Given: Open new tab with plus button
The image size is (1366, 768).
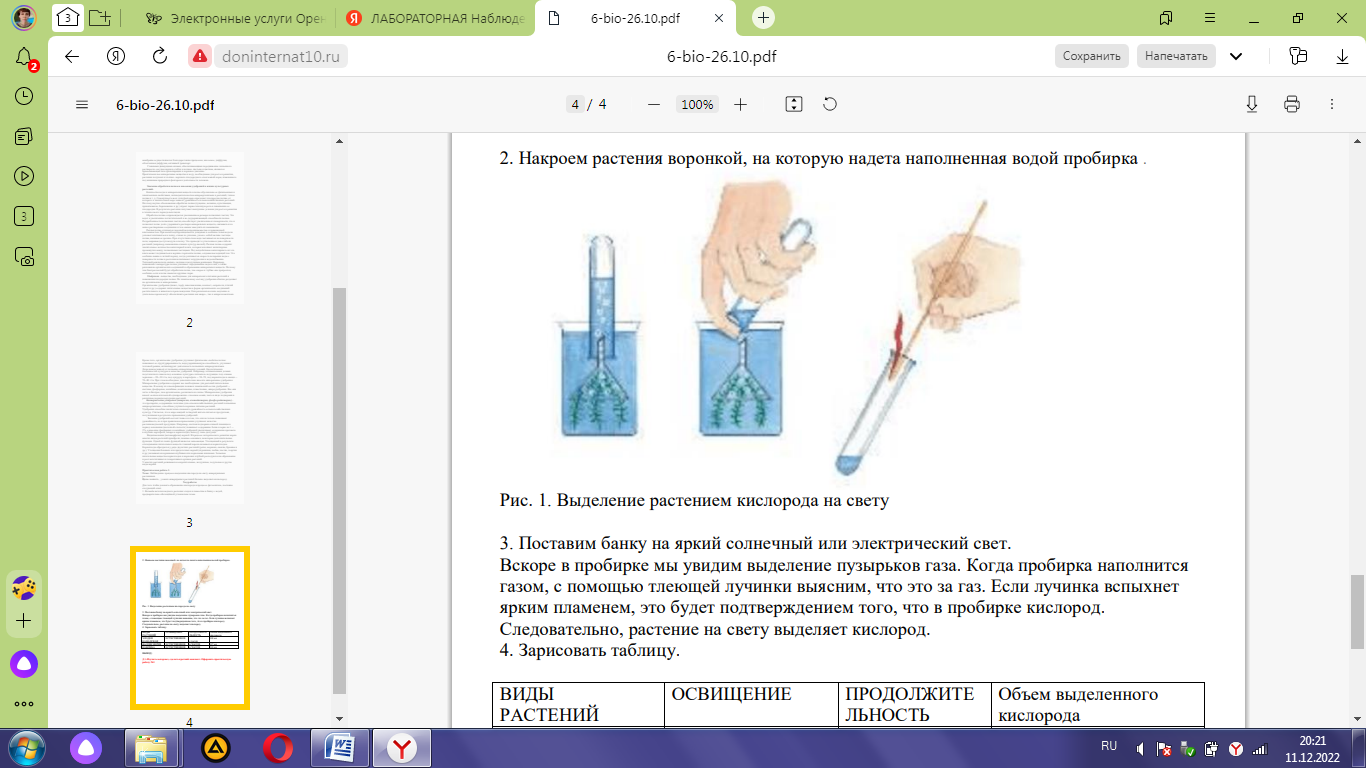Looking at the screenshot, I should point(764,17).
